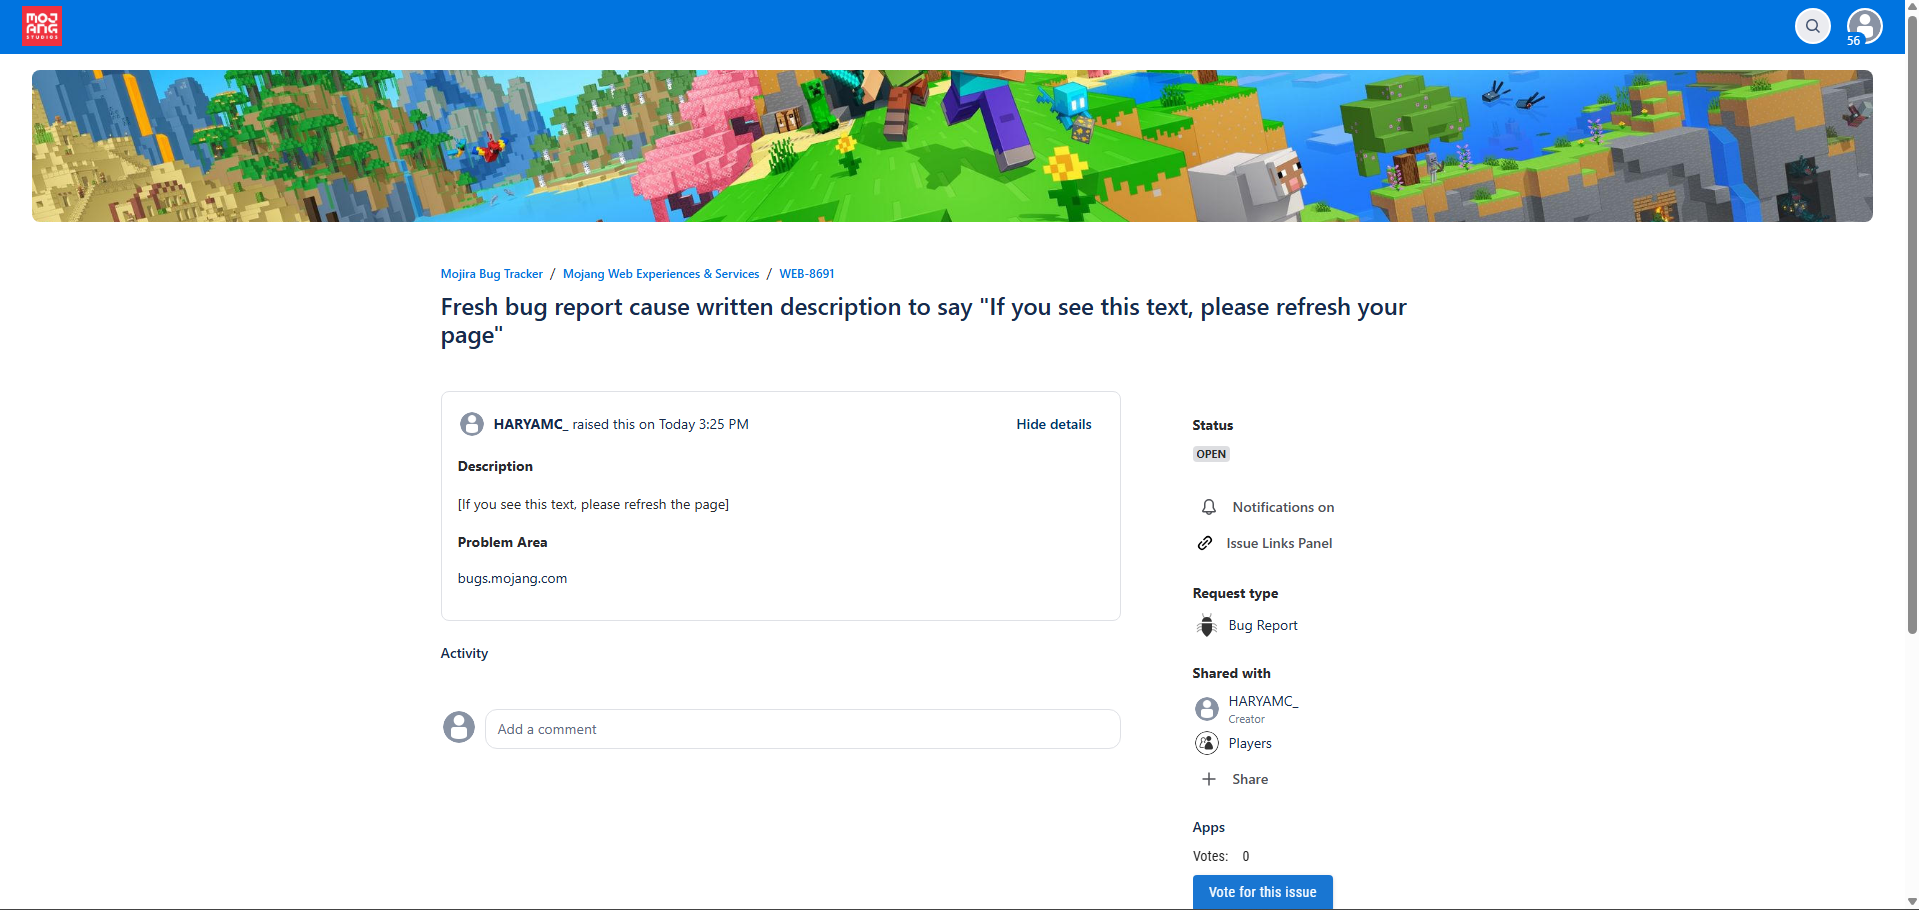Screen dimensions: 1919x910
Task: Toggle Notifications on
Action: (x=1283, y=507)
